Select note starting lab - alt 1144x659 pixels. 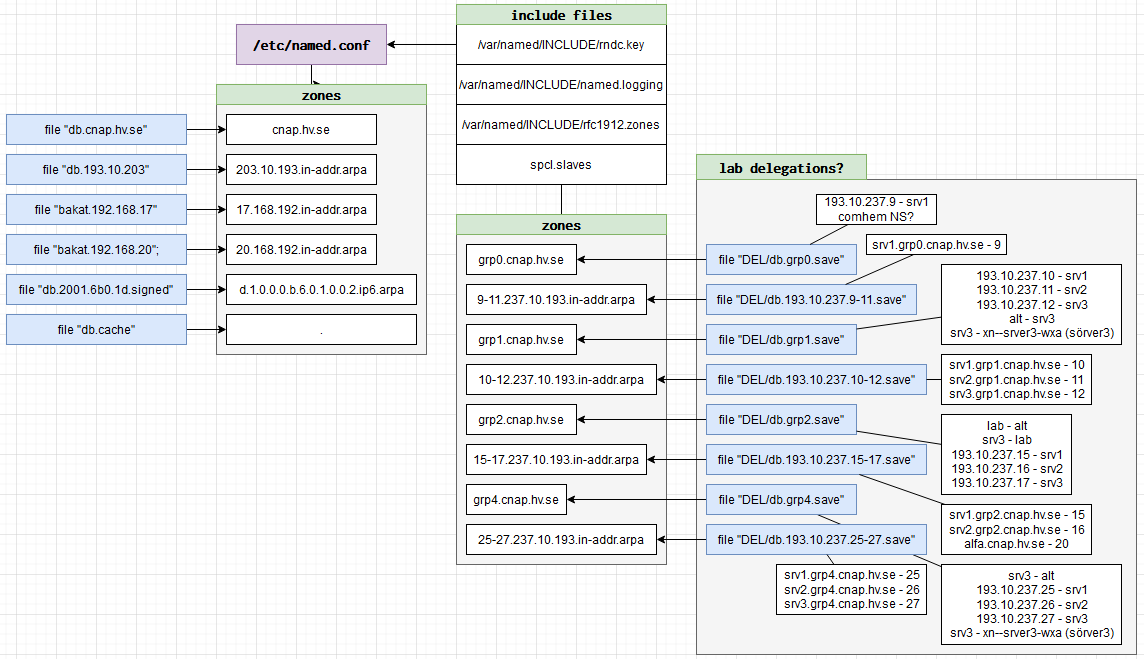pos(1007,455)
